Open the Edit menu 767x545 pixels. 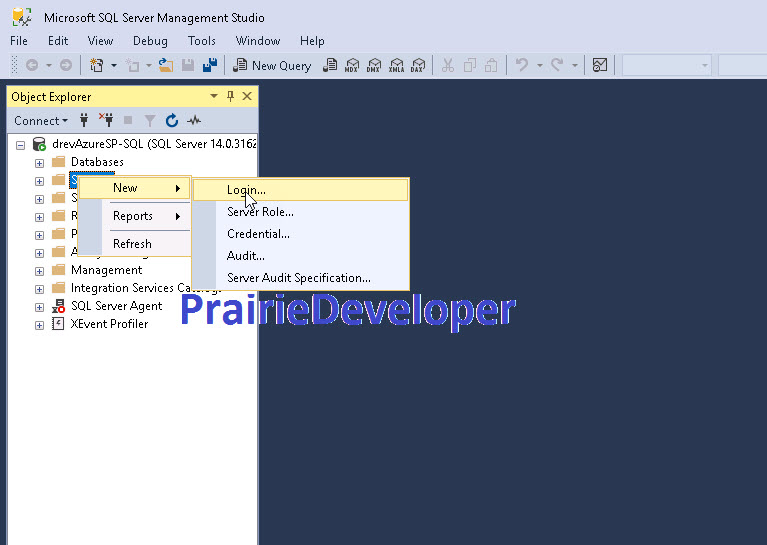[x=58, y=41]
